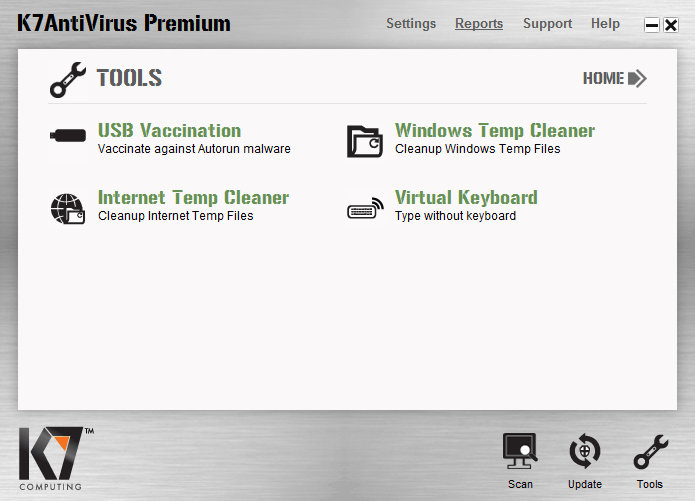
Task: Open the Reports menu
Action: (x=479, y=23)
